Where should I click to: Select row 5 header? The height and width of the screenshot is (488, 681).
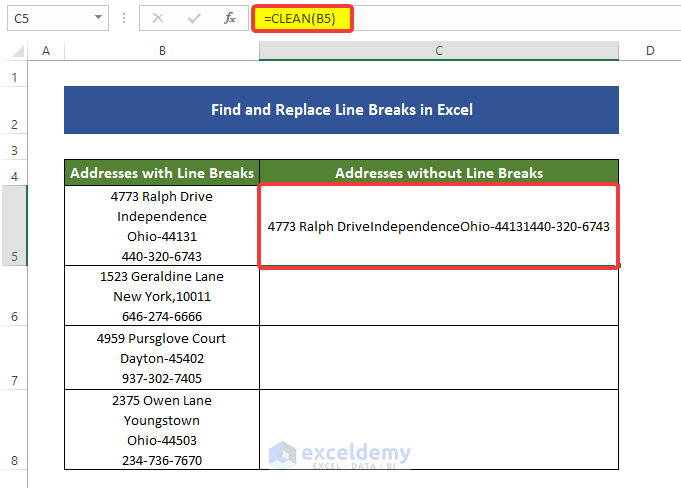coord(14,225)
